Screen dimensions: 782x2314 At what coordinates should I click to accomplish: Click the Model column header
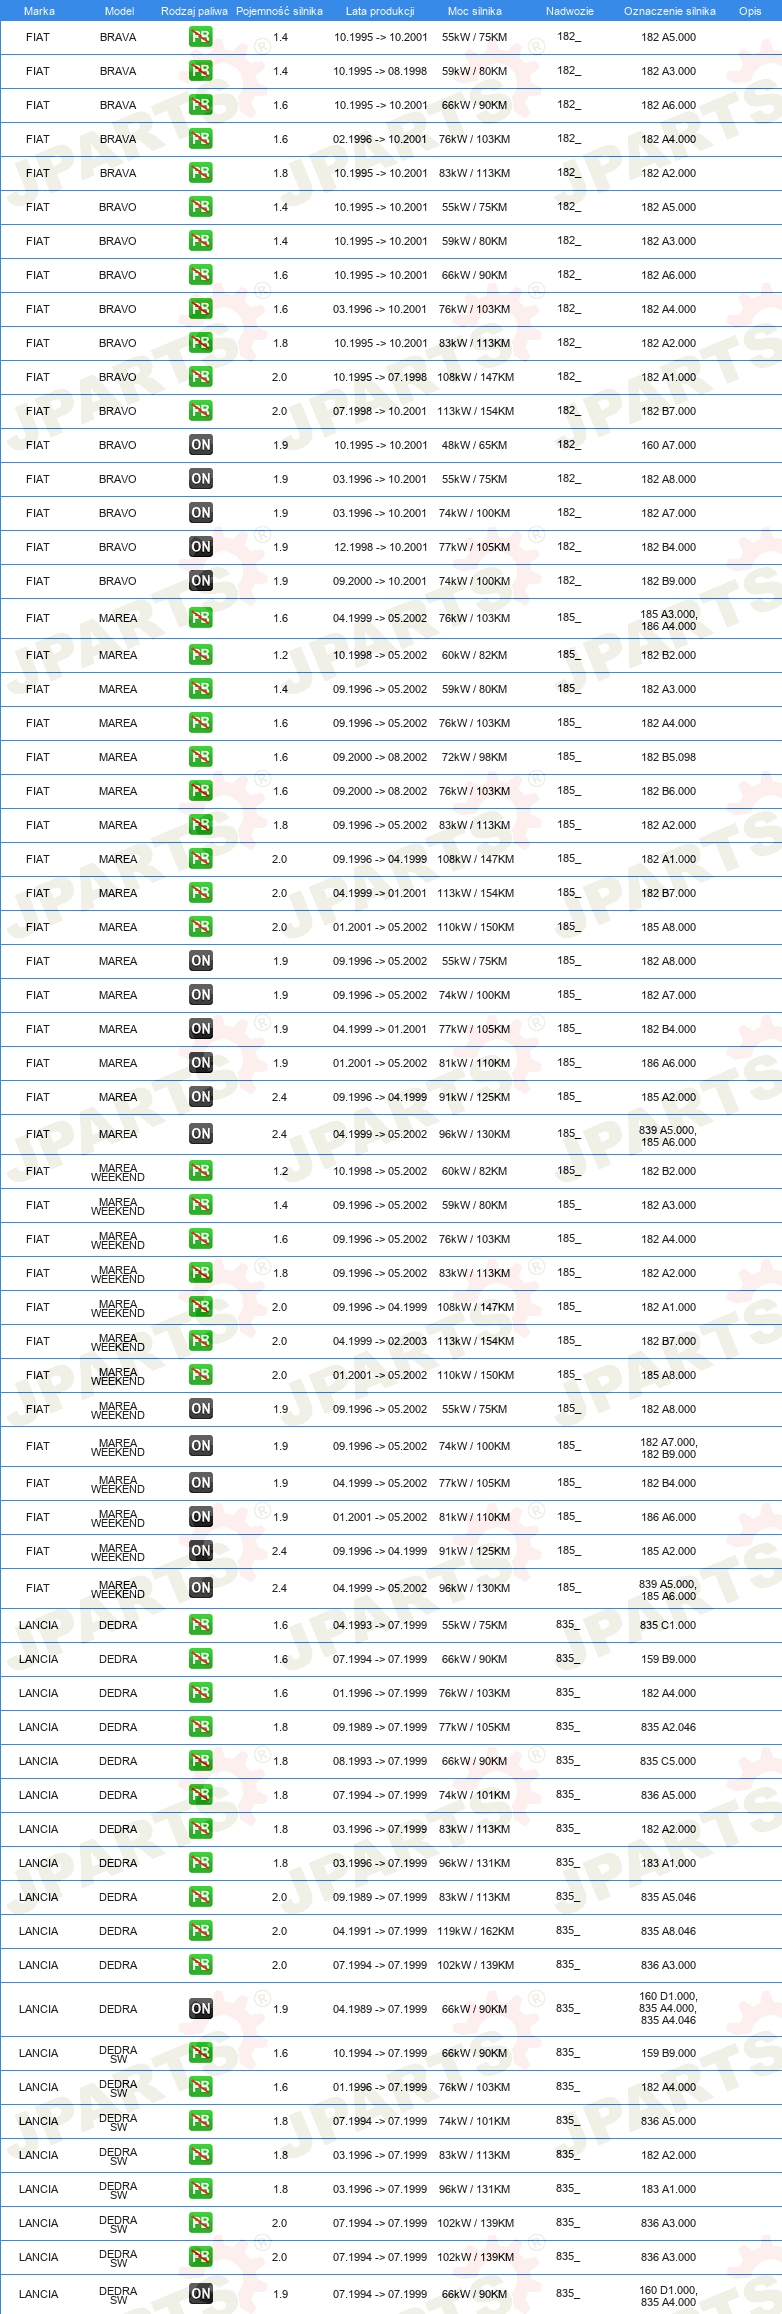(x=119, y=11)
